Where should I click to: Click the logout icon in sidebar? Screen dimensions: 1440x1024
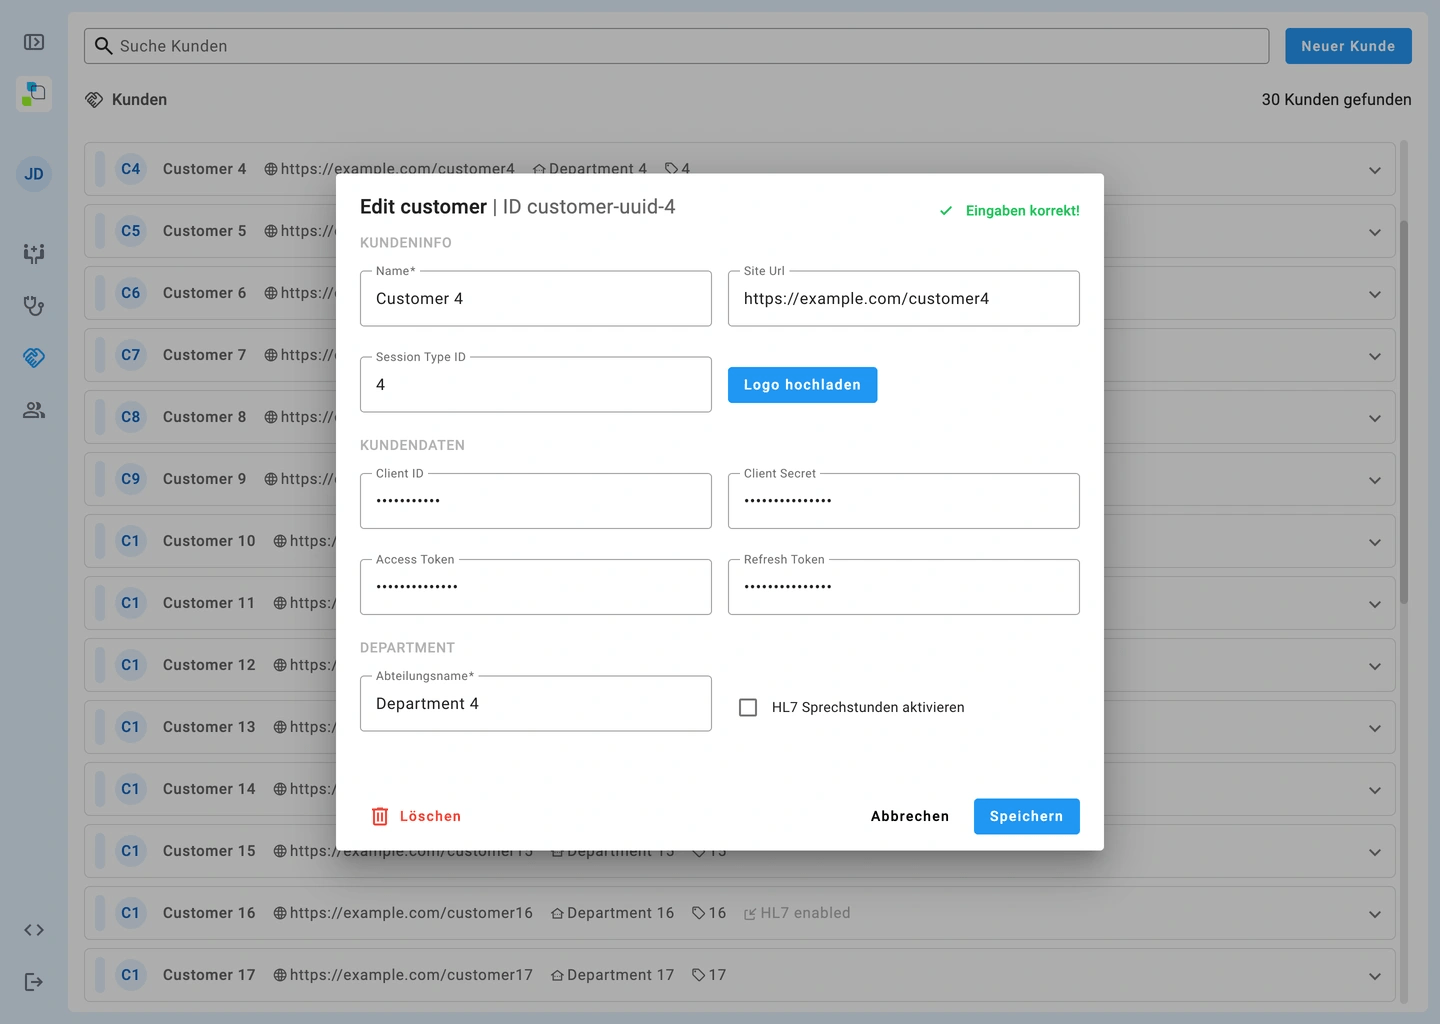[x=34, y=982]
